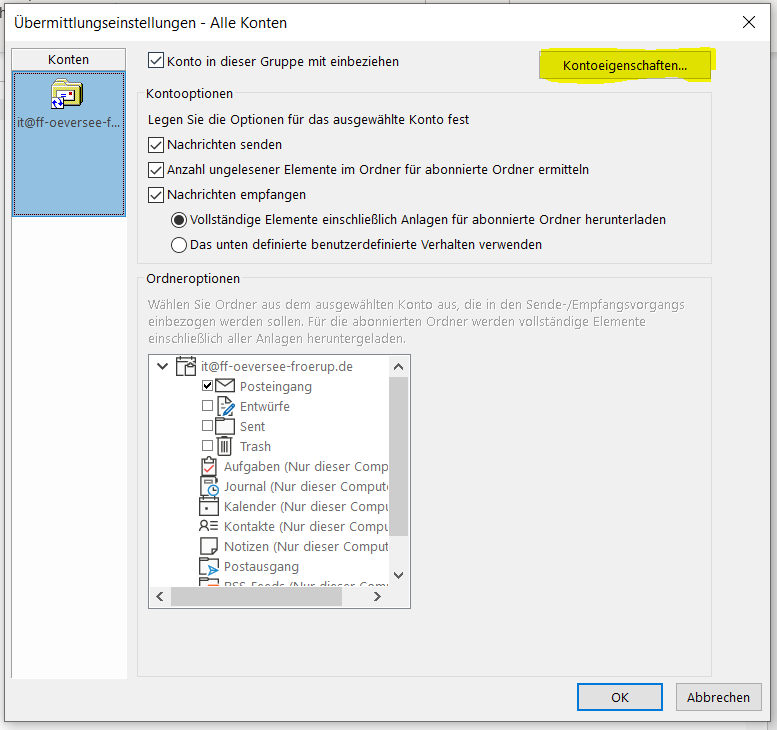Select the Aufgaben tasks icon
This screenshot has height=730, width=777.
click(x=208, y=466)
